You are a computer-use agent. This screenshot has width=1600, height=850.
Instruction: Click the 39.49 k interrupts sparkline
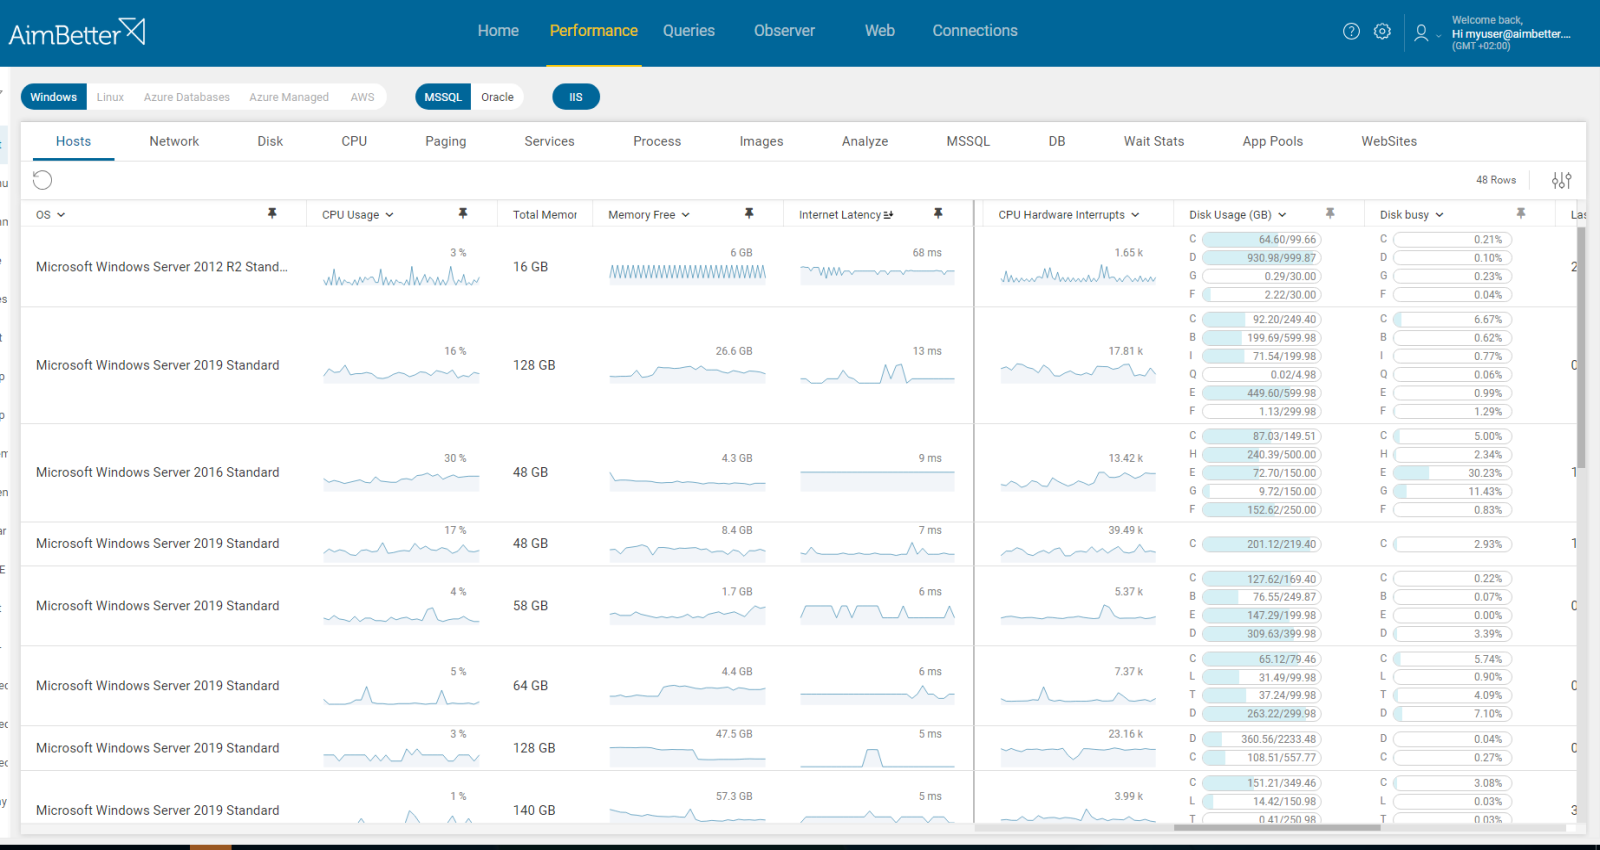click(x=1078, y=550)
